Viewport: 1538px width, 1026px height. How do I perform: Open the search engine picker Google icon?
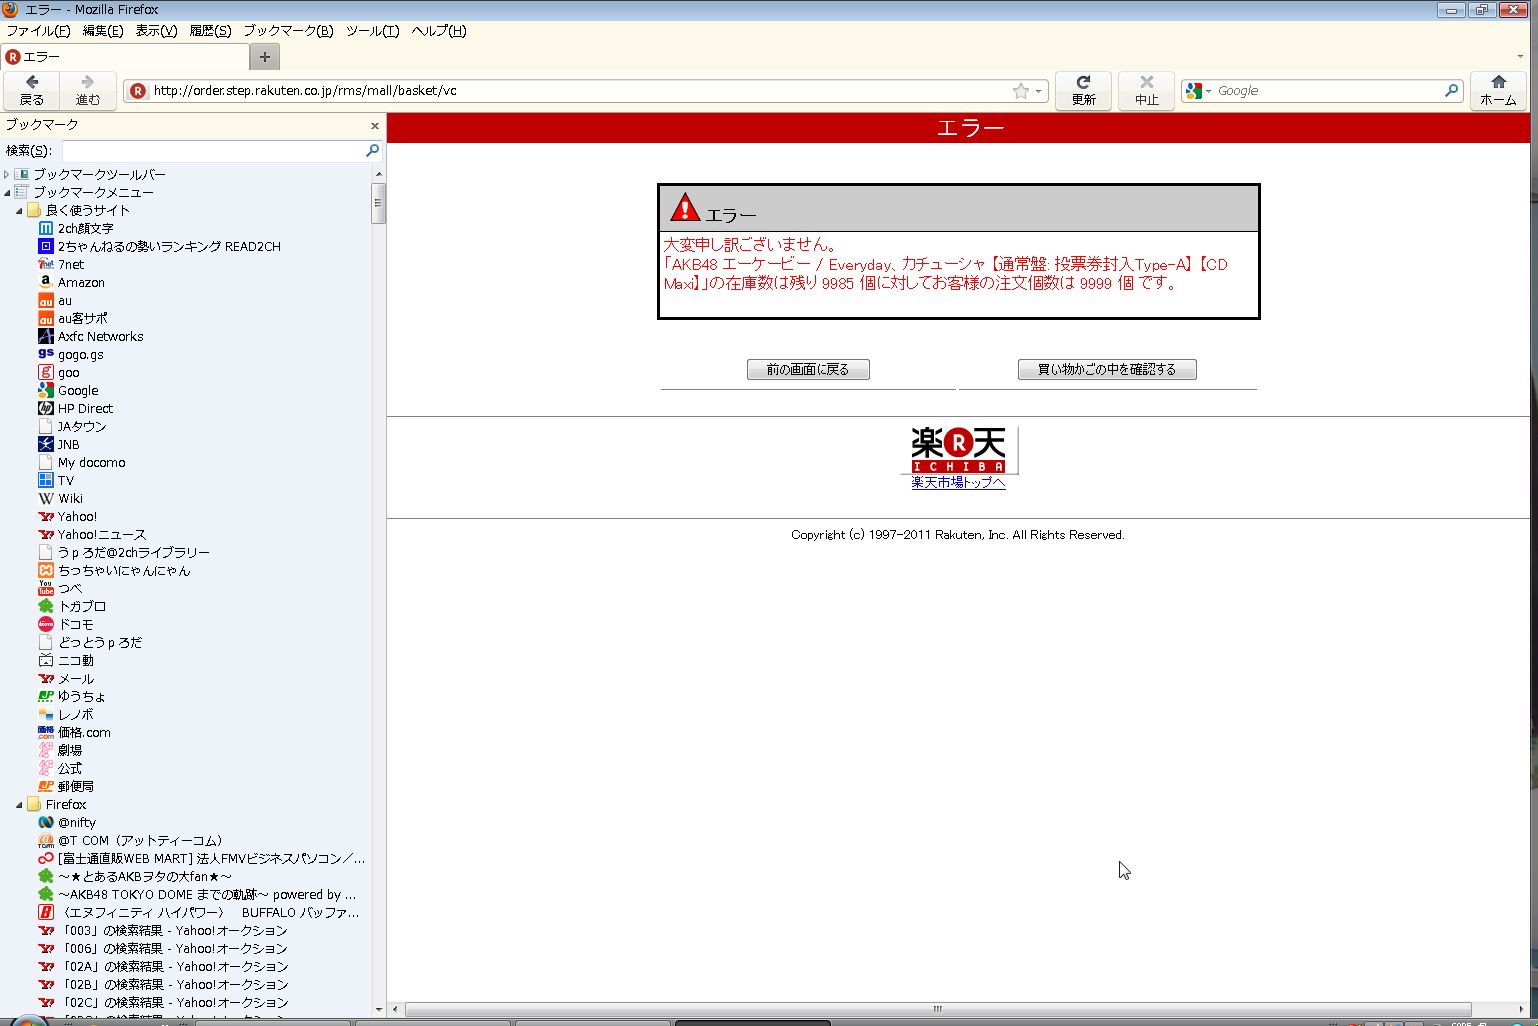tap(1198, 91)
